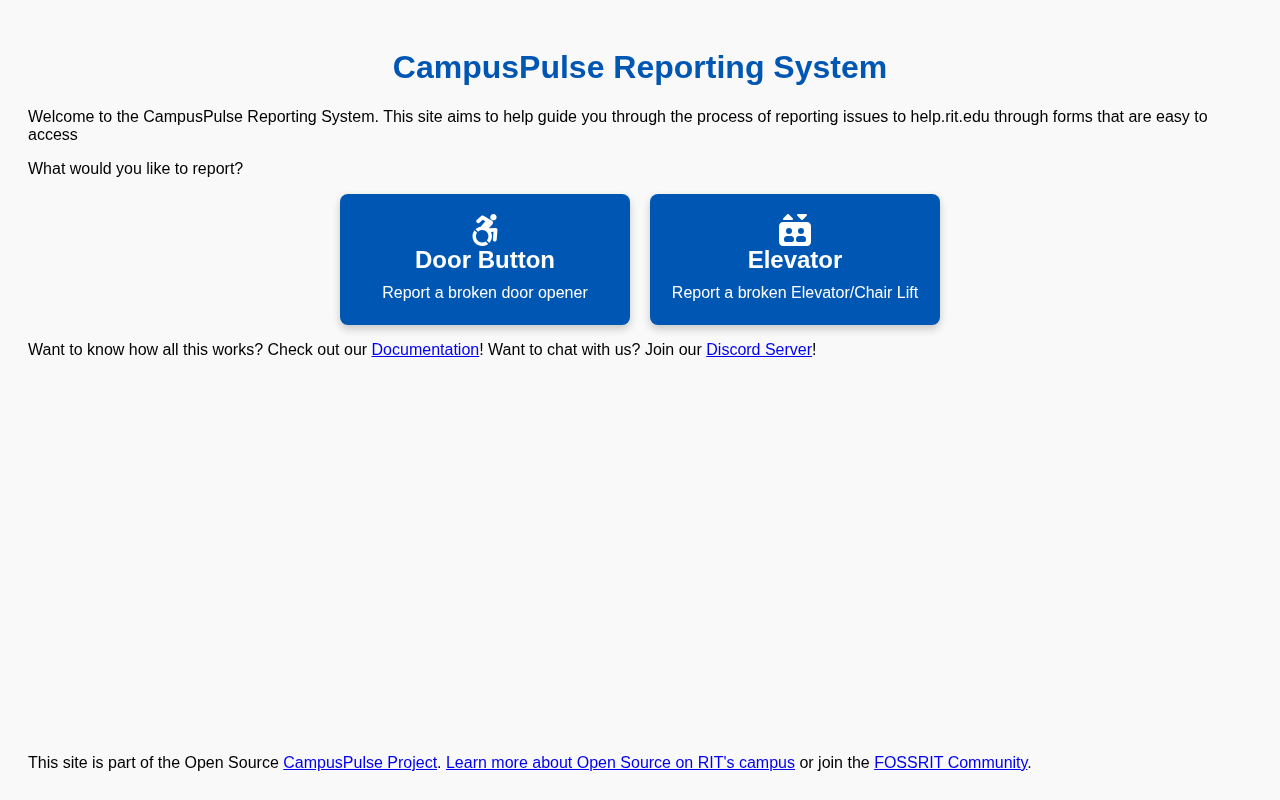The width and height of the screenshot is (1280, 800).
Task: Click the "help.rit.edu" text in the intro
Action: tap(949, 117)
